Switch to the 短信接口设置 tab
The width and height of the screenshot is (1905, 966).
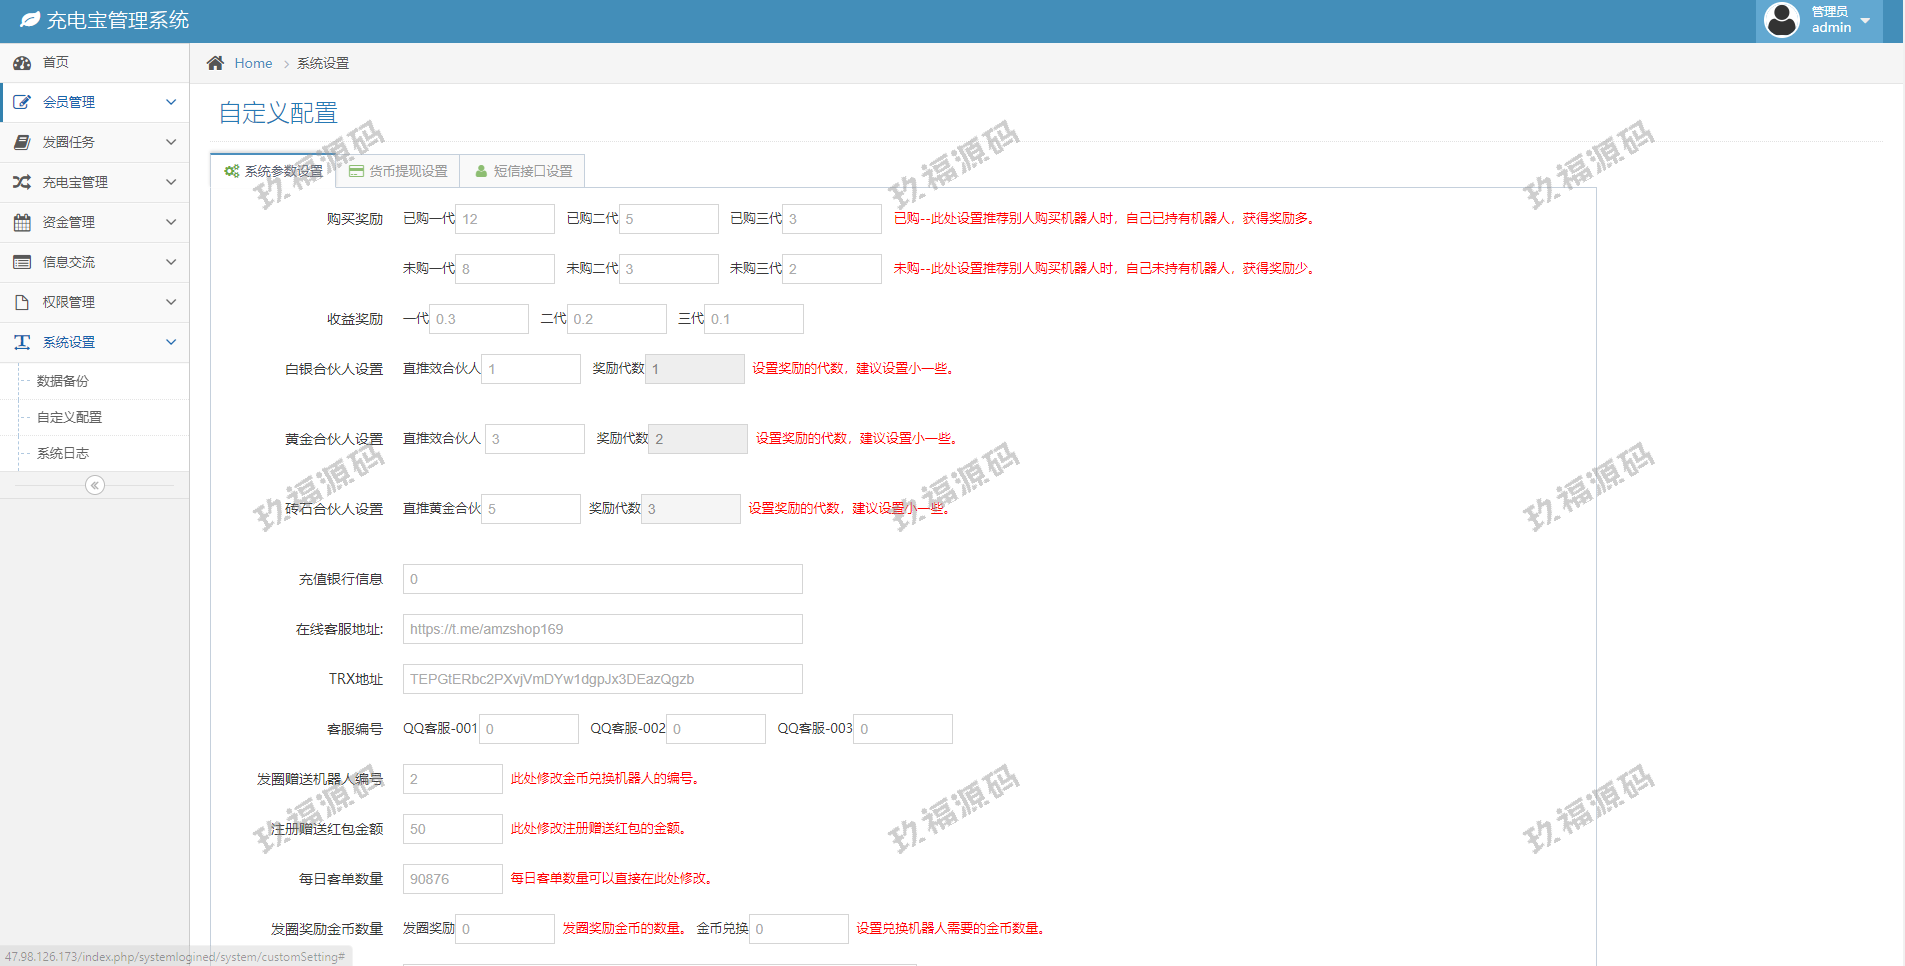coord(523,171)
